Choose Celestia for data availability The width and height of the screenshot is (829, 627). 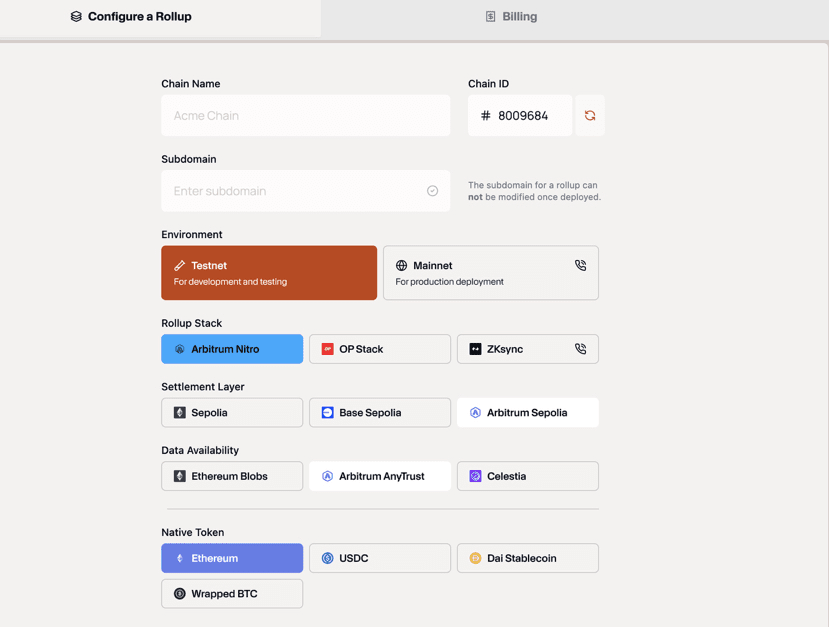[527, 476]
